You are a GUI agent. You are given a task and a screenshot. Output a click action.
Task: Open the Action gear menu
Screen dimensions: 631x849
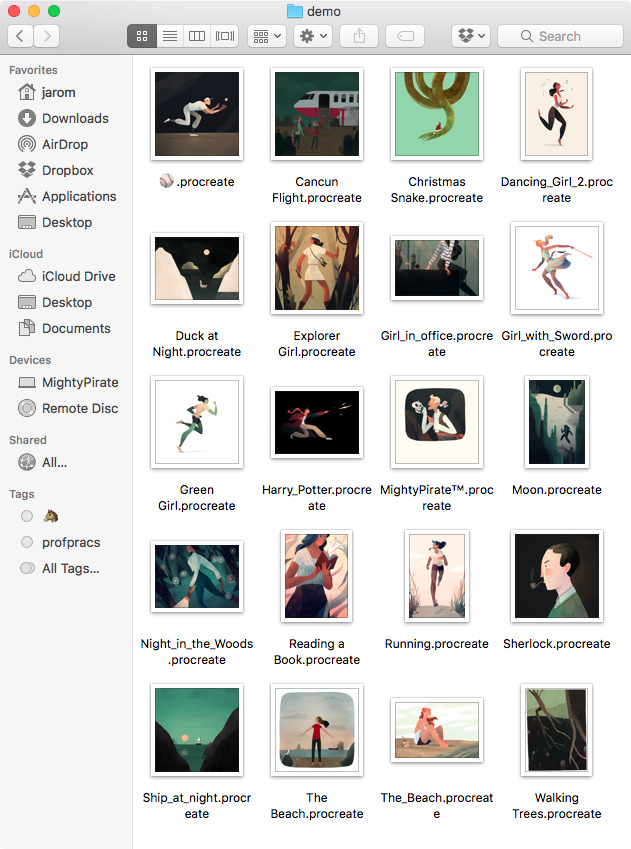[x=313, y=36]
